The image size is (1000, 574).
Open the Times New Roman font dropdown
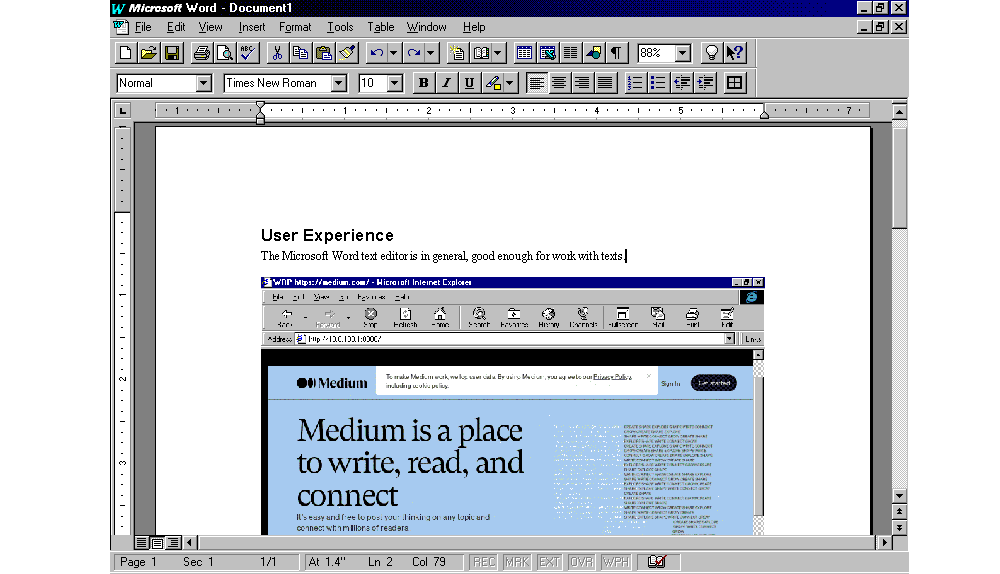pyautogui.click(x=339, y=83)
